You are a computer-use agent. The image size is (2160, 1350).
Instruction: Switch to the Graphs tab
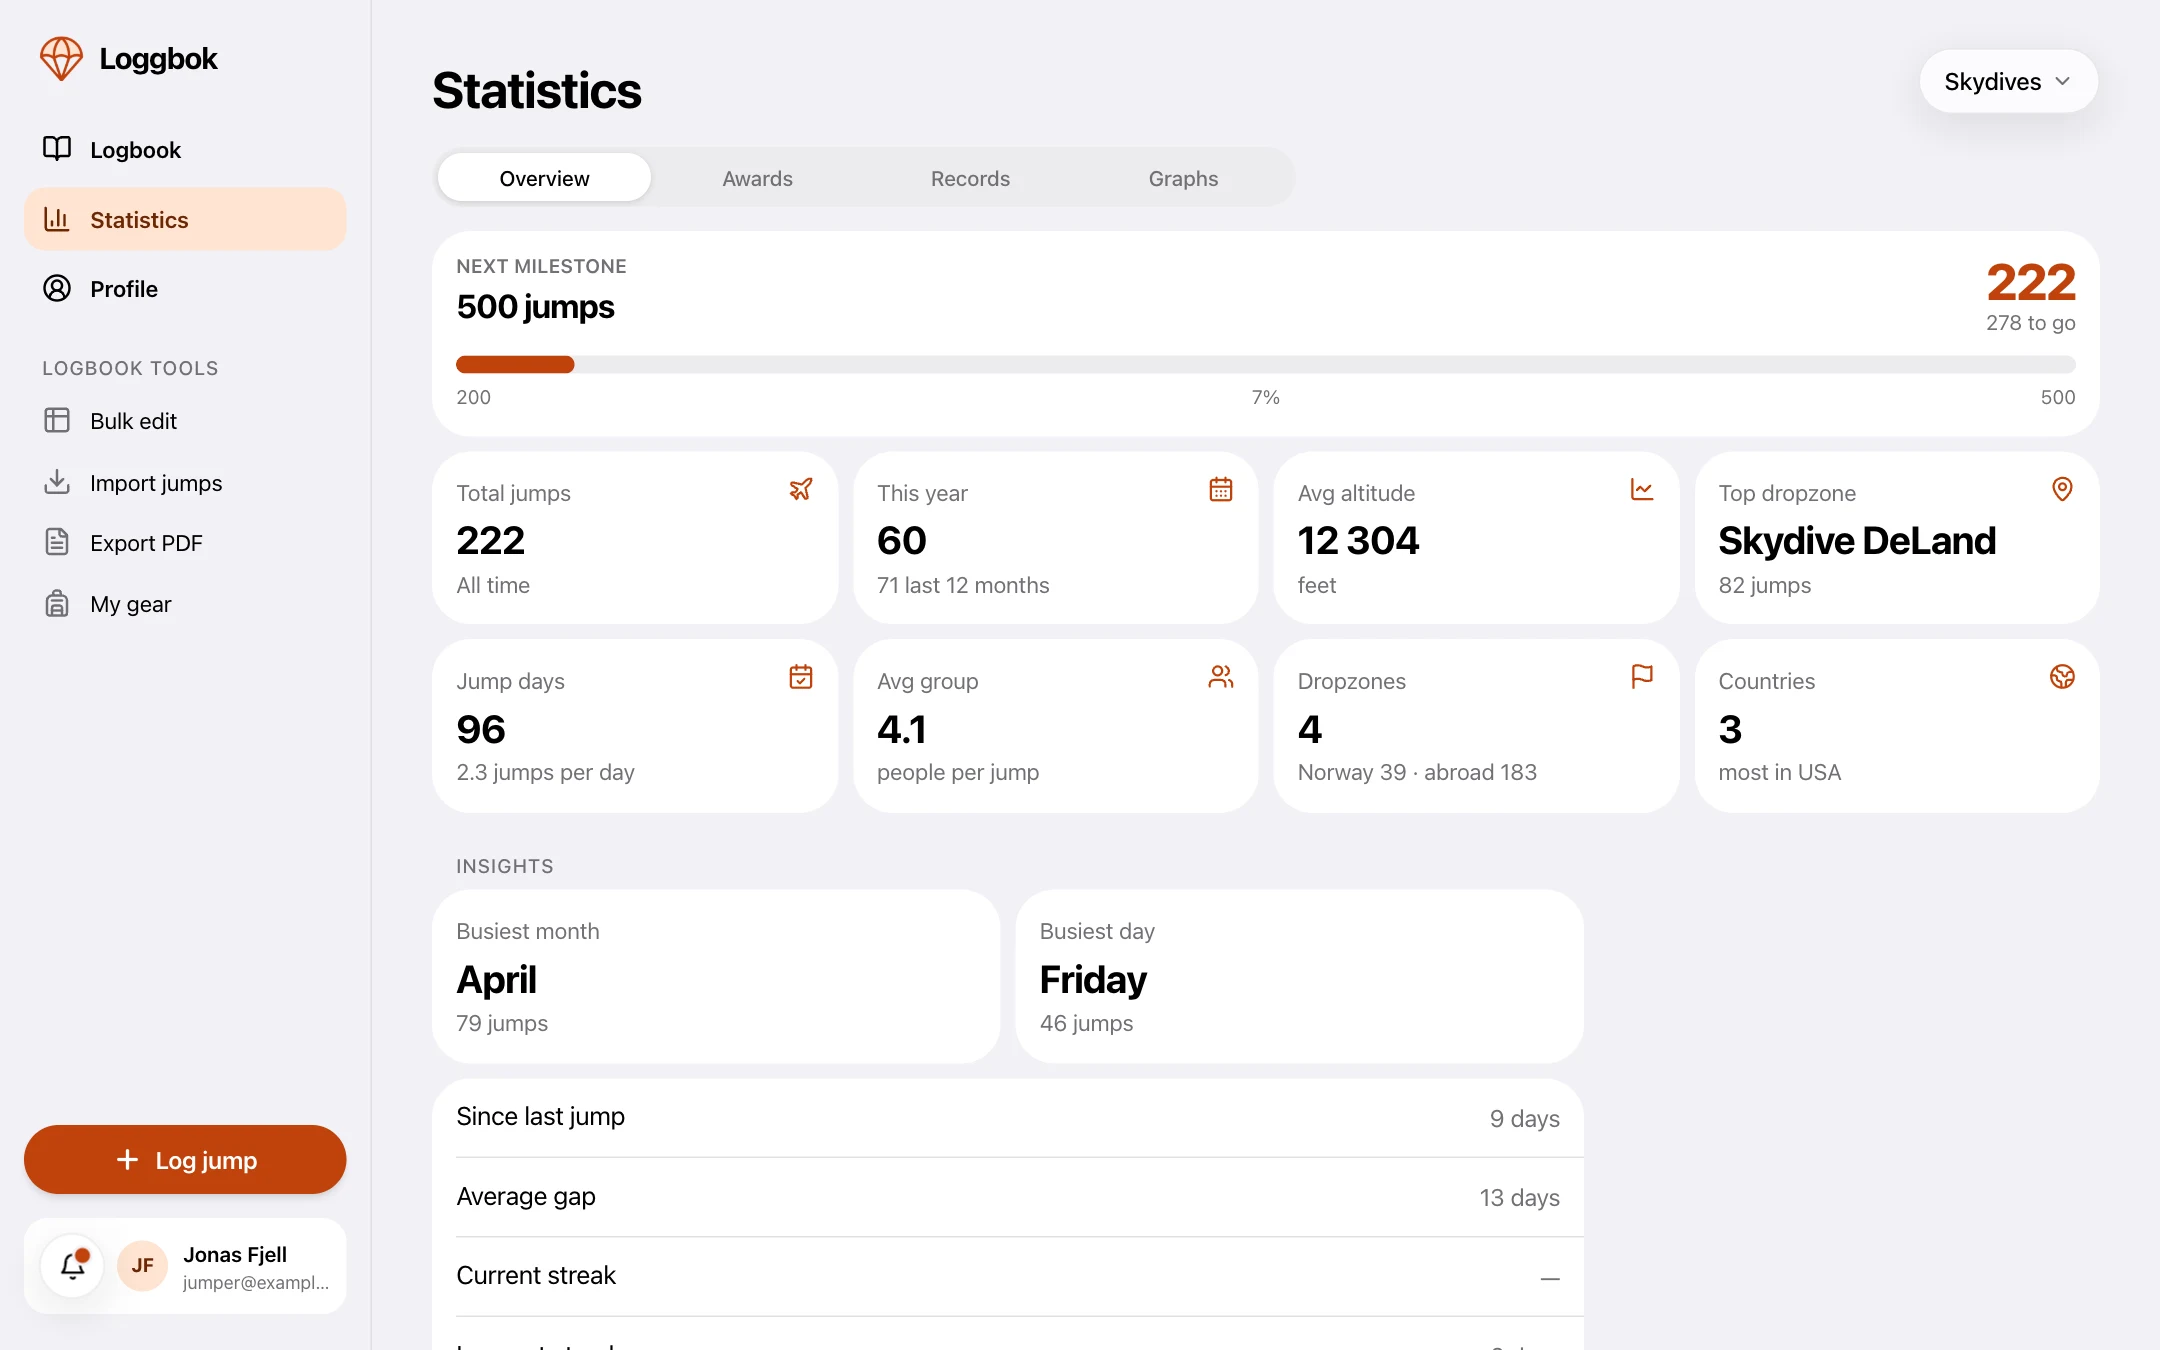1183,178
